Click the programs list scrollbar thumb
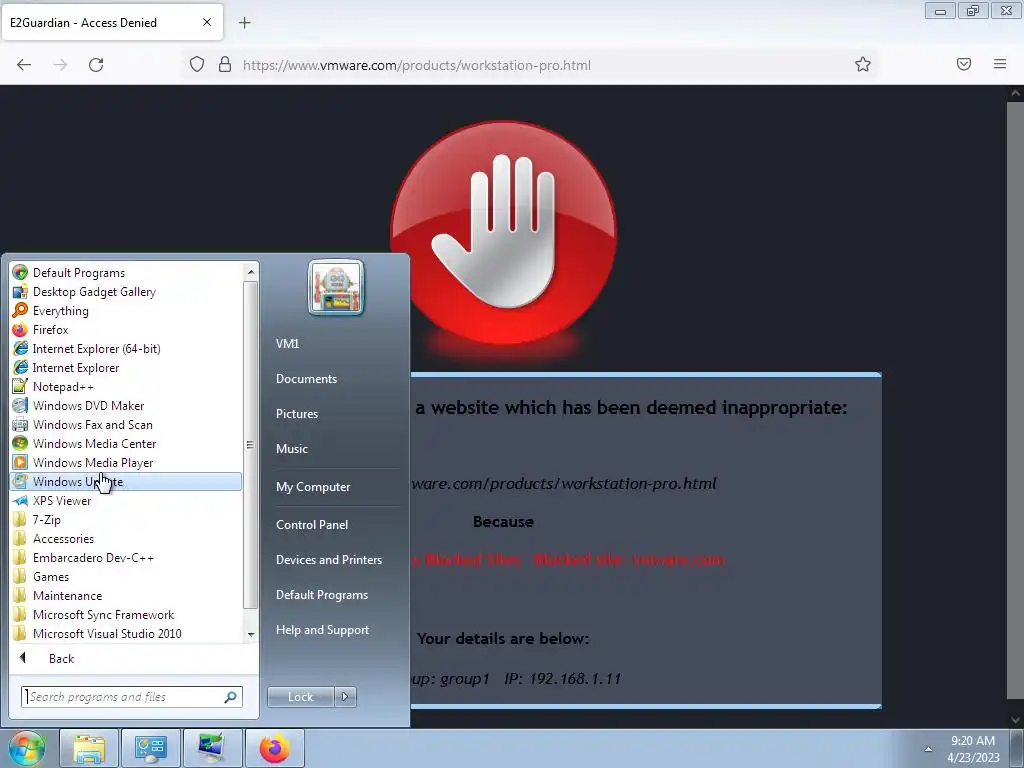Screen dimensions: 1024x768 pyautogui.click(x=250, y=445)
